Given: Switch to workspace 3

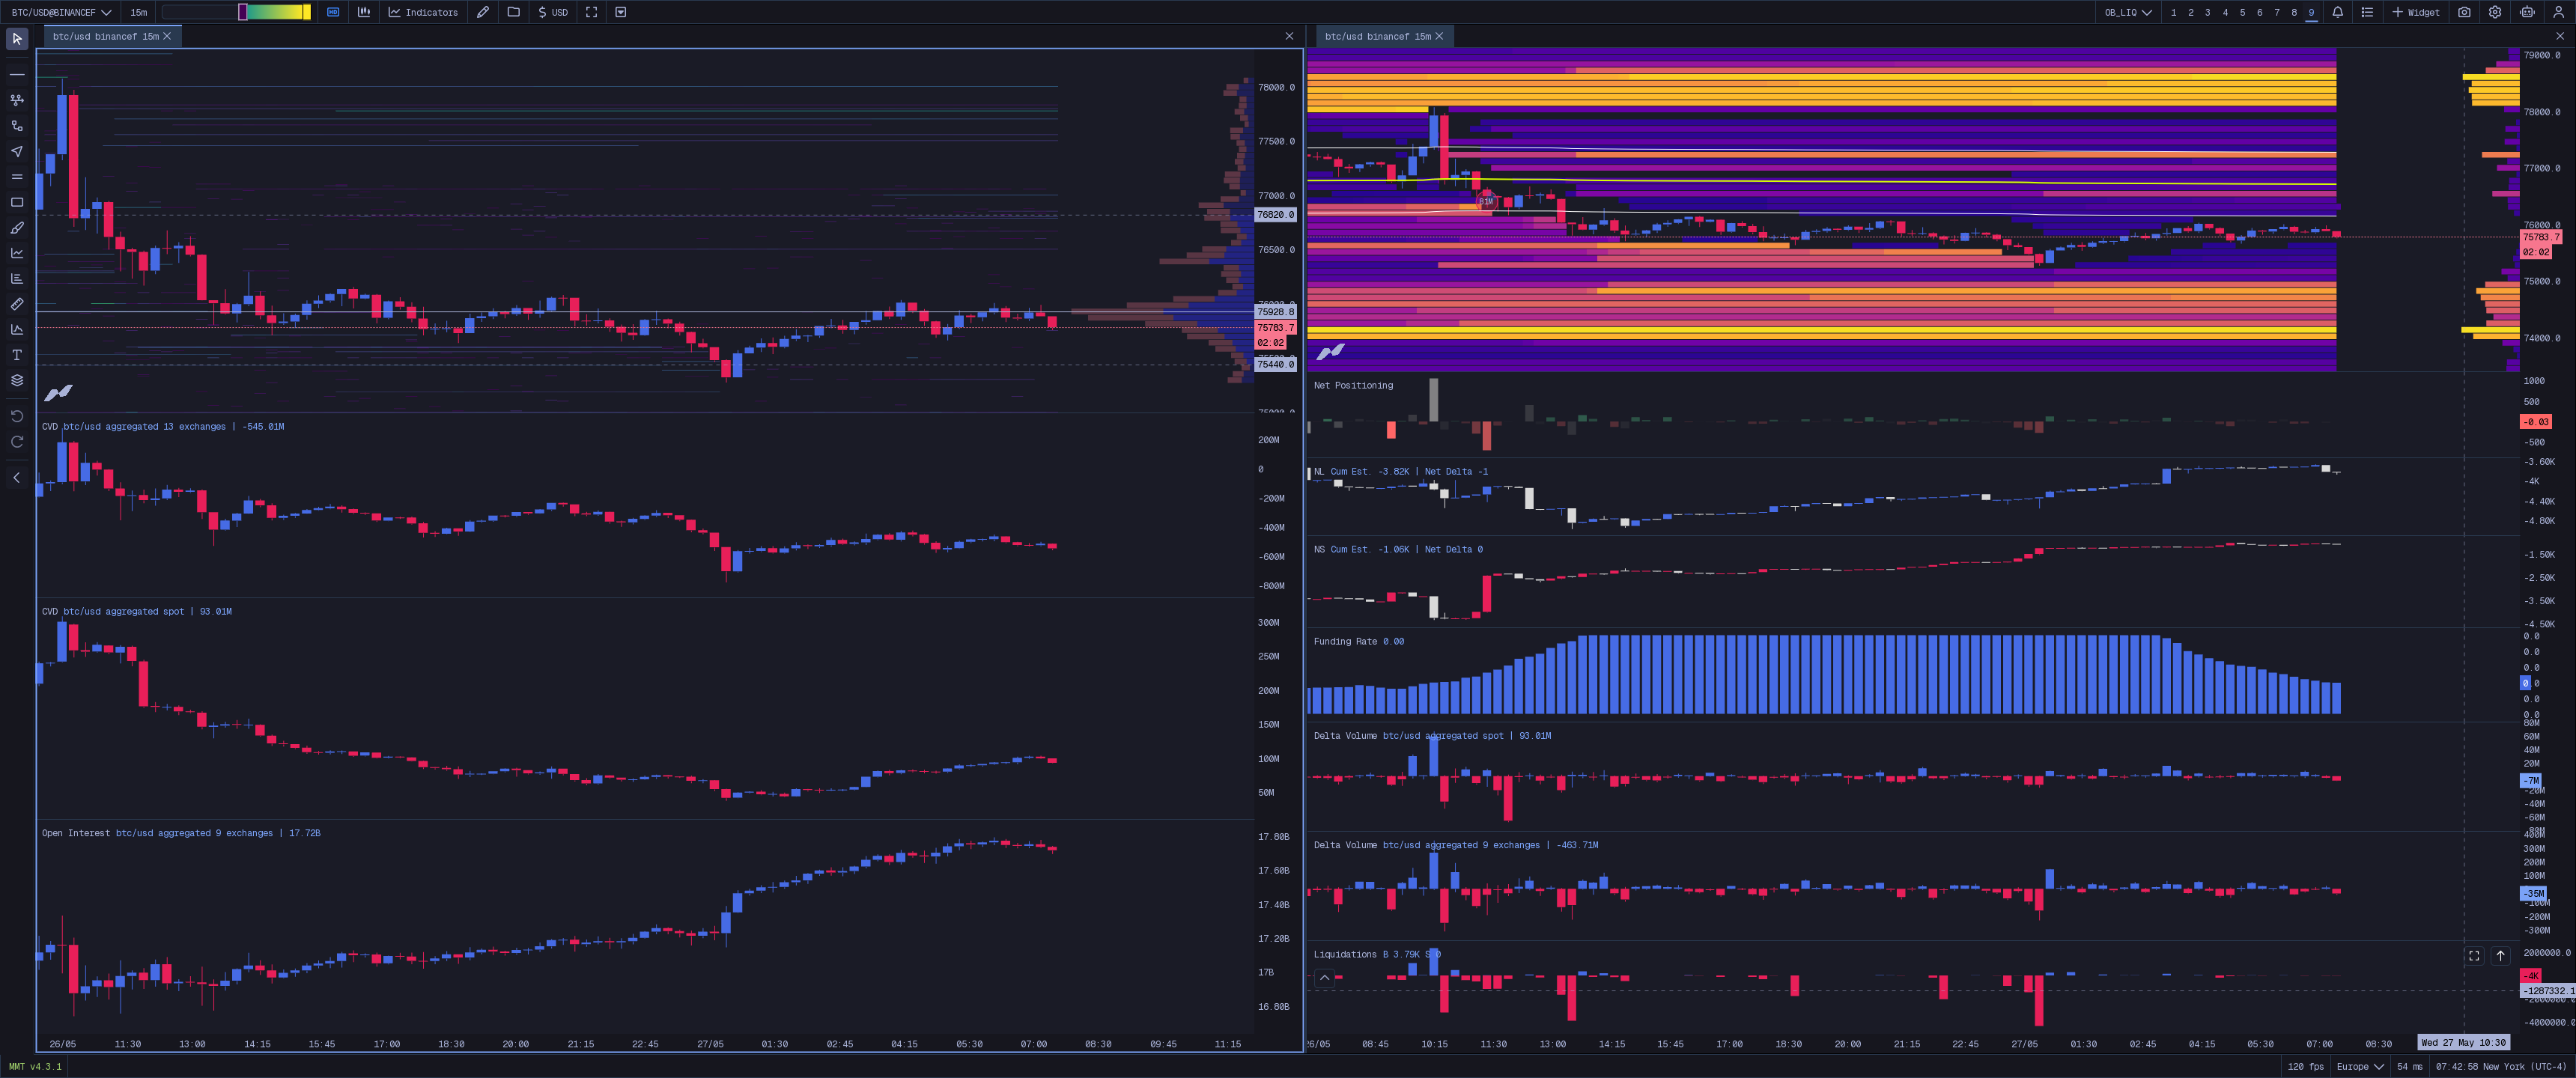Looking at the screenshot, I should click(2208, 12).
